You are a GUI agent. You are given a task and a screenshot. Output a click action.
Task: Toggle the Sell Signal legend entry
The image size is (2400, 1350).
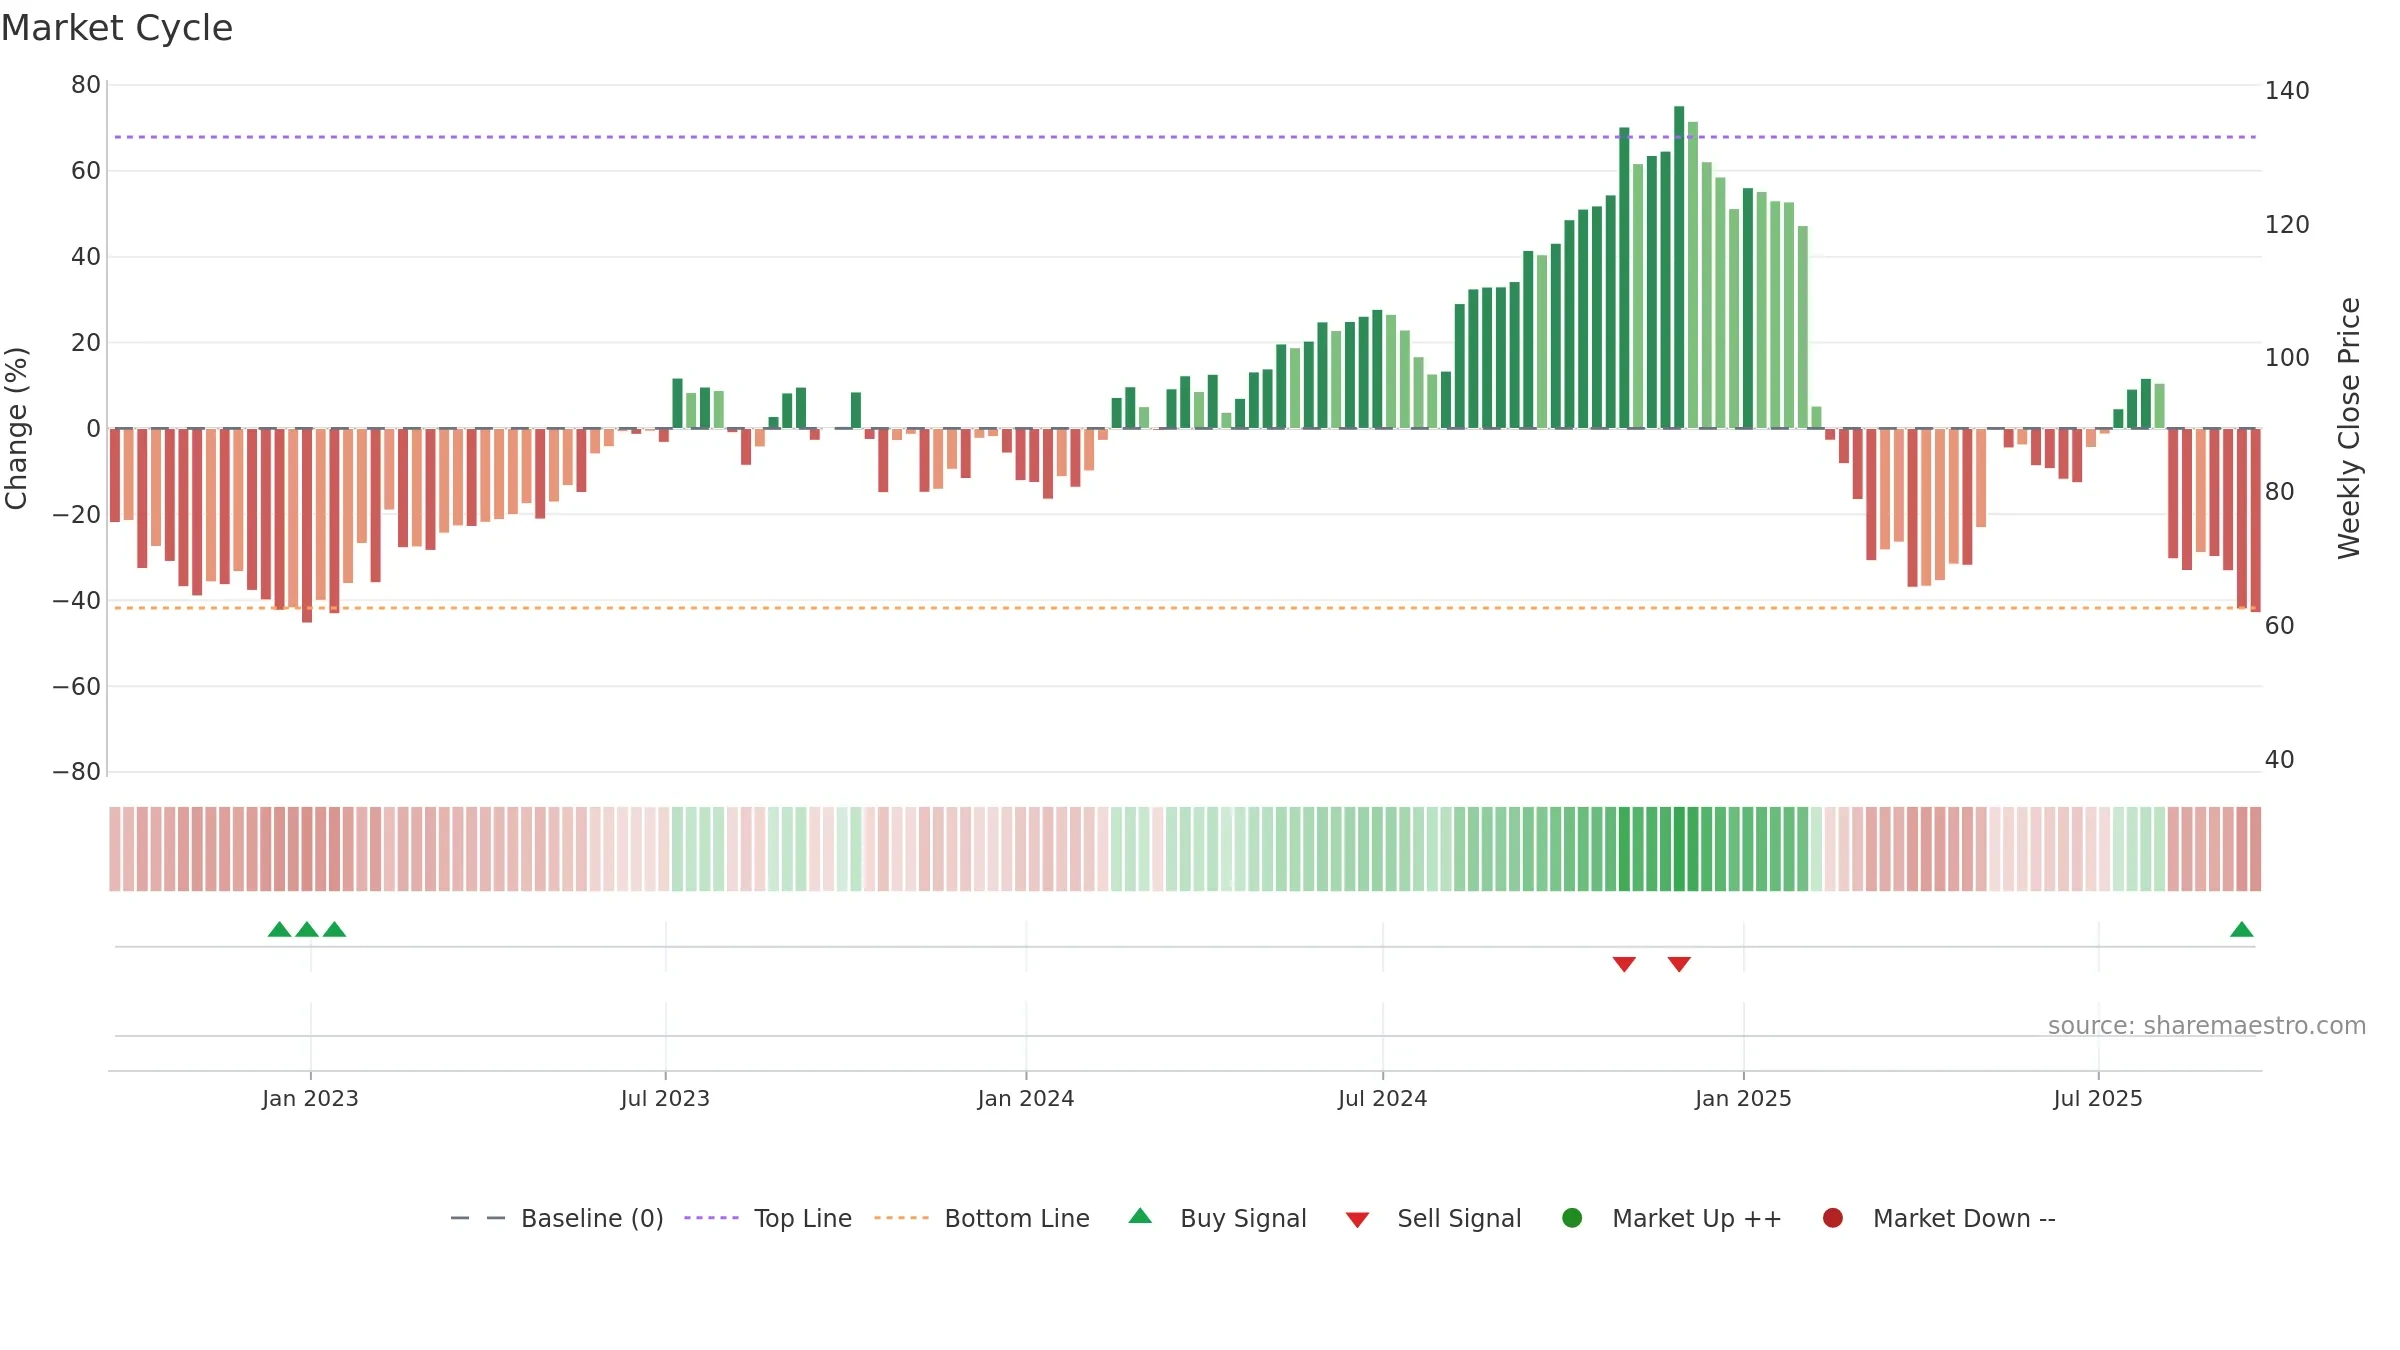[1433, 1218]
